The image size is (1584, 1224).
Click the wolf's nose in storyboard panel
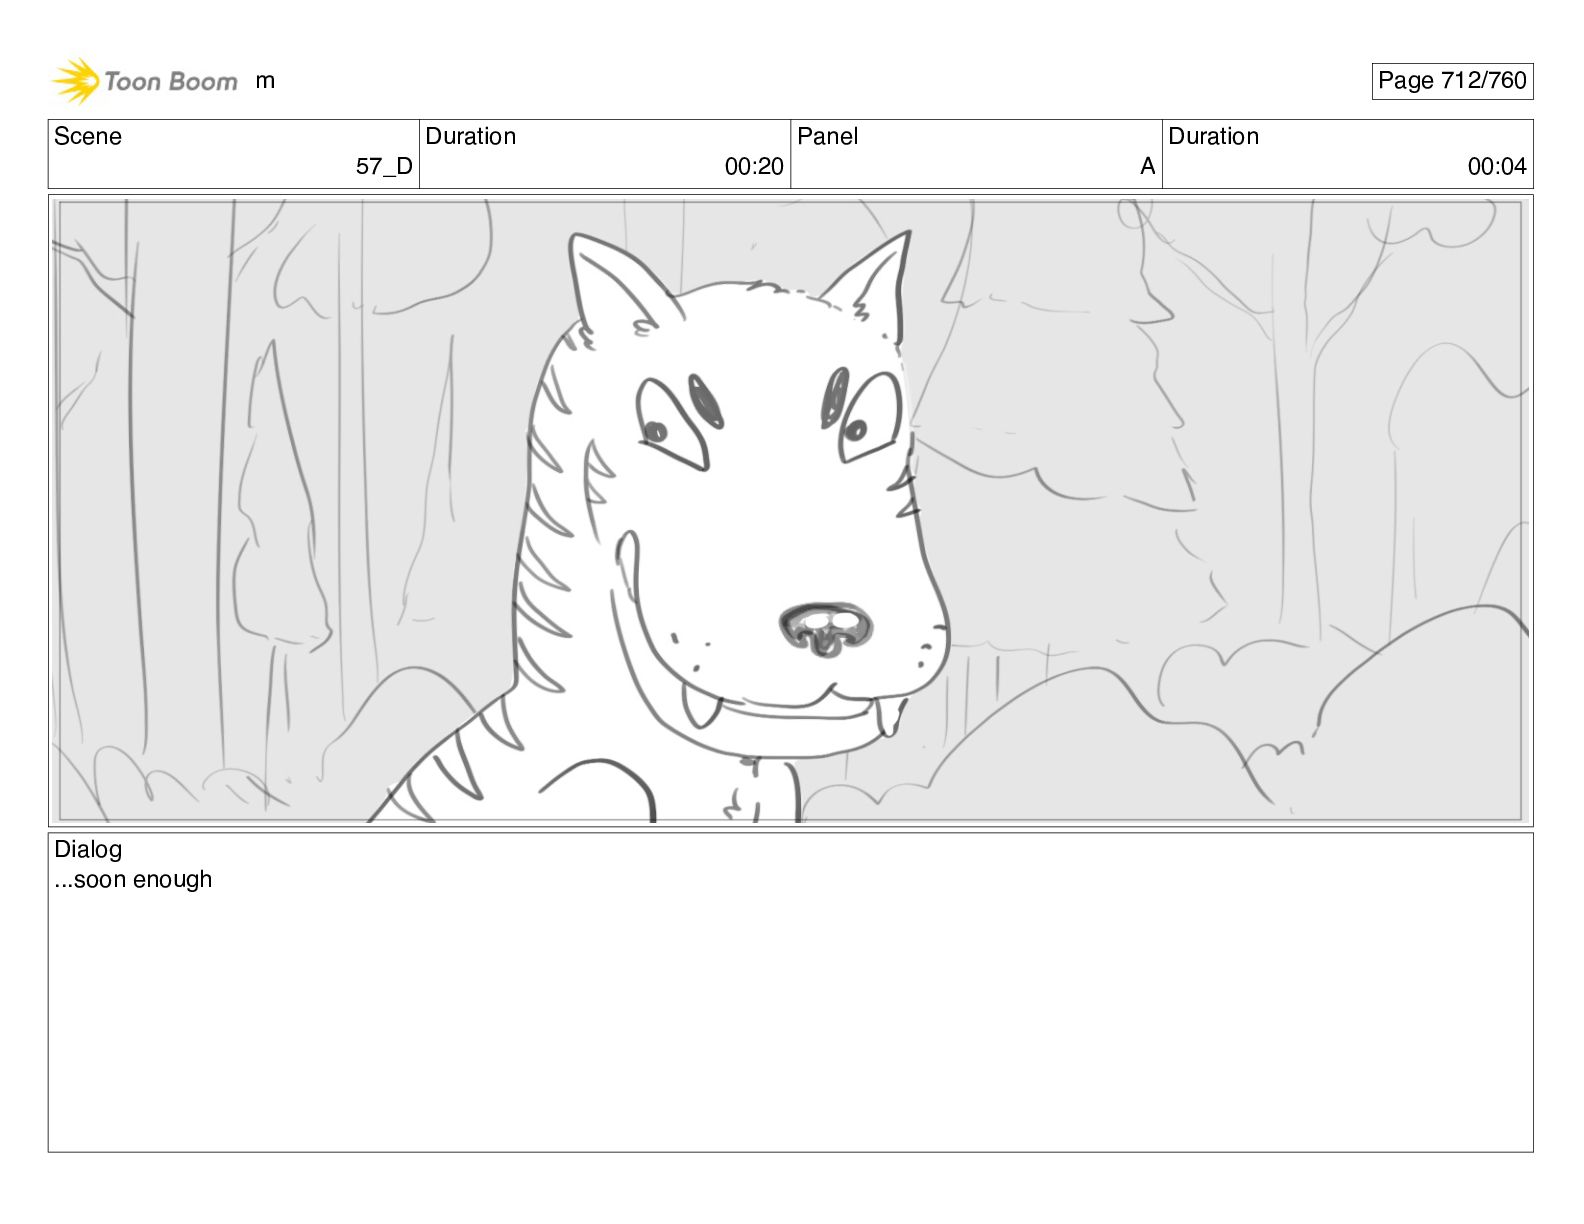pyautogui.click(x=825, y=629)
